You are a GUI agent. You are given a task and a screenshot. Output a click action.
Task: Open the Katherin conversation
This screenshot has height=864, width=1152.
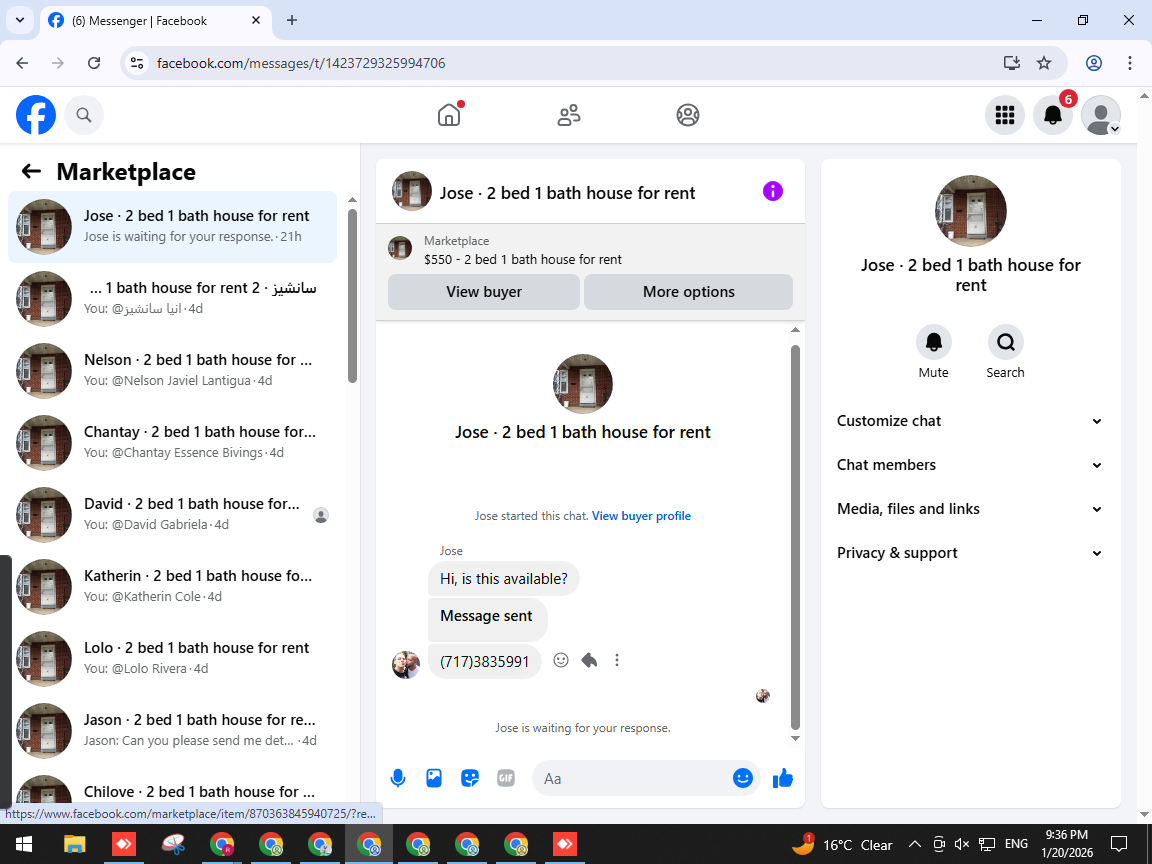(x=173, y=586)
